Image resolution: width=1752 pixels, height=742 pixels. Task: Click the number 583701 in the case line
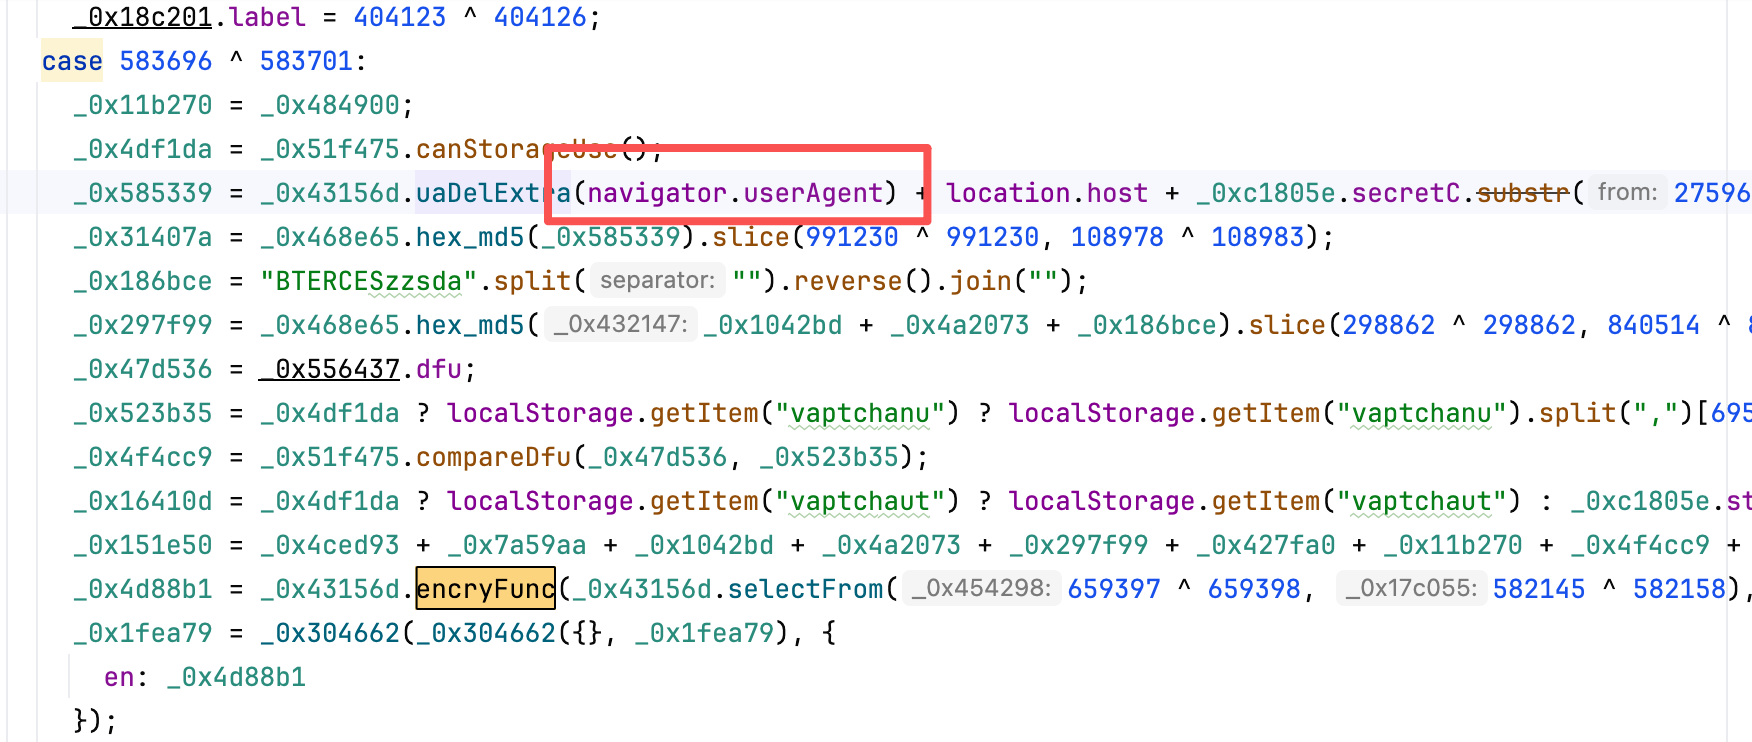(x=306, y=61)
